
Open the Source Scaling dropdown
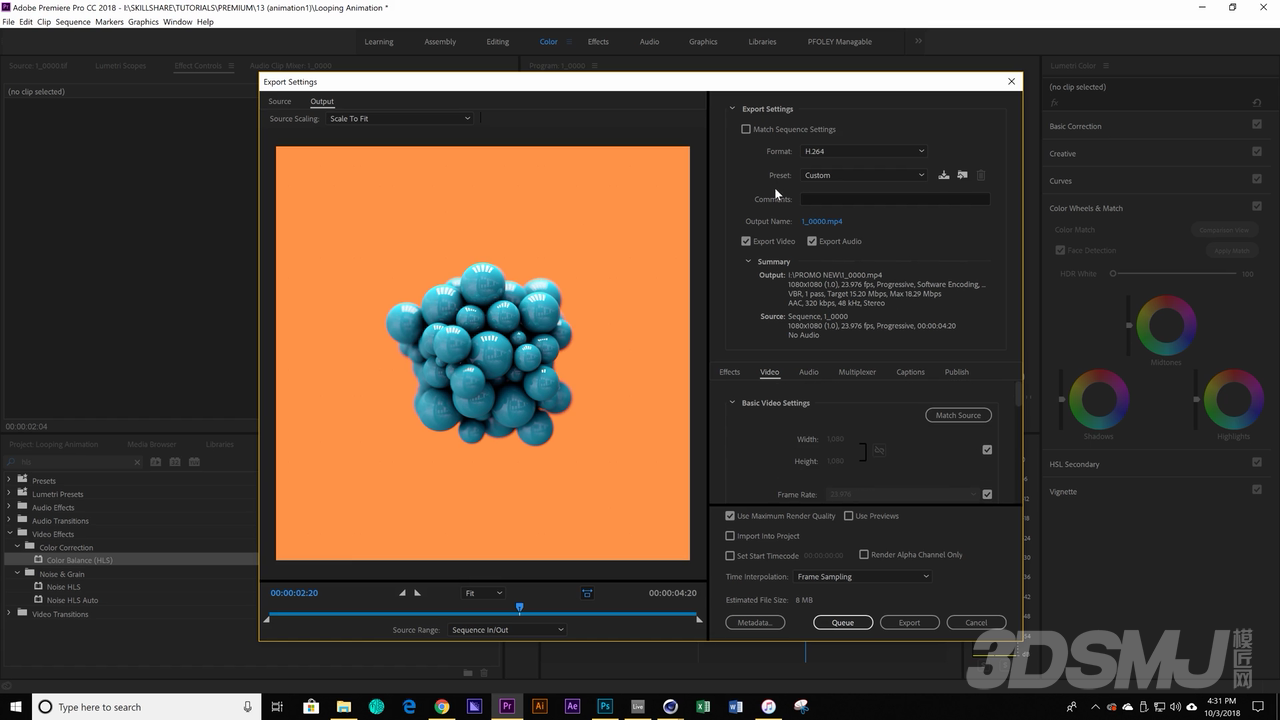click(x=400, y=118)
